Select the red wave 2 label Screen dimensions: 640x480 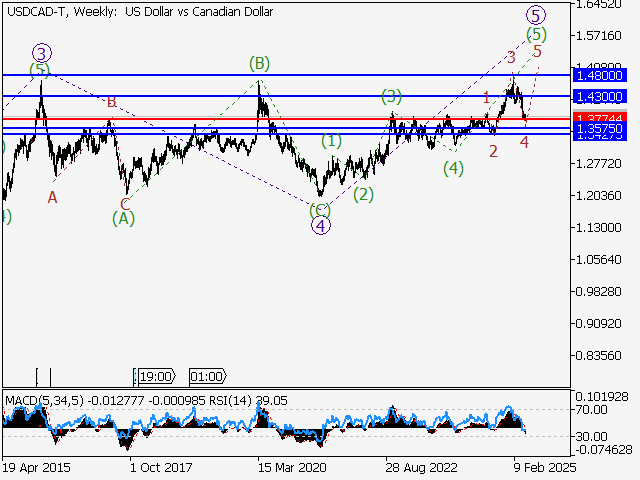[x=493, y=151]
